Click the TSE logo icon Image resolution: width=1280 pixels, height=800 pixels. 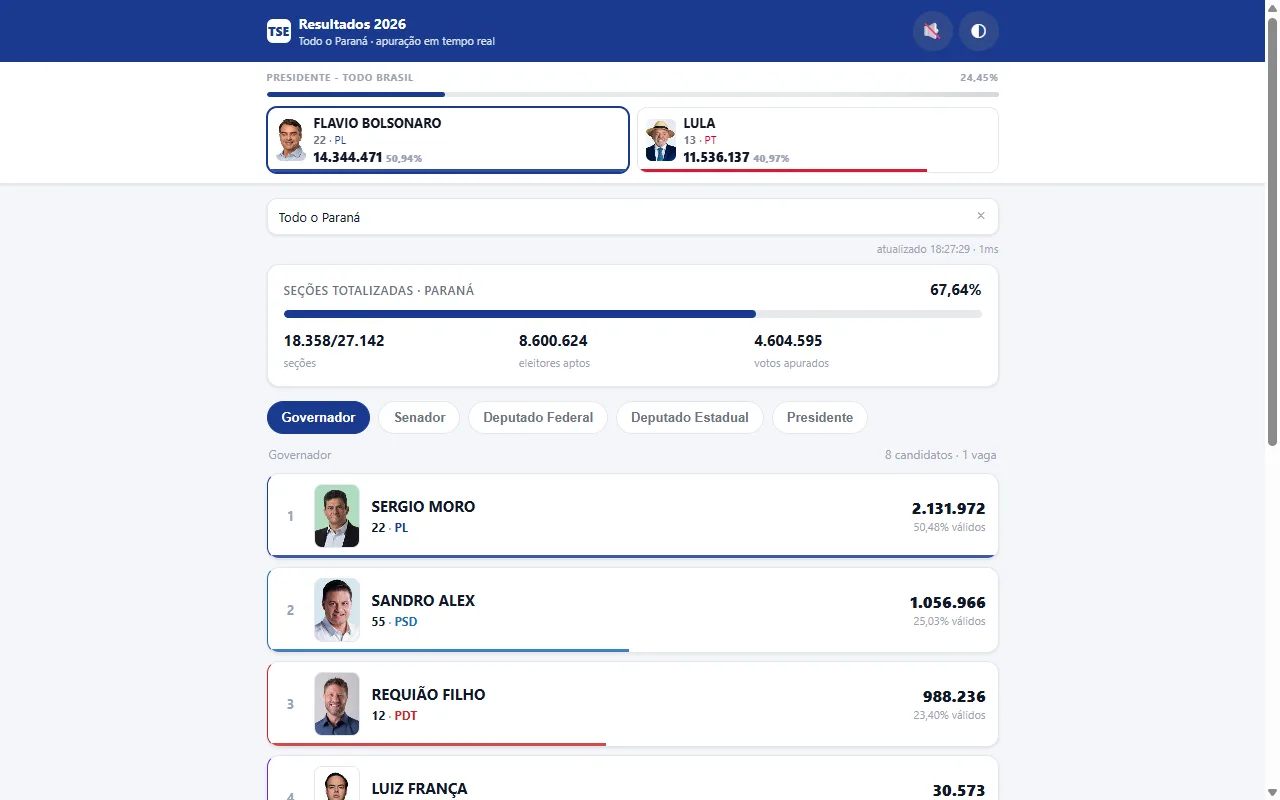point(279,31)
